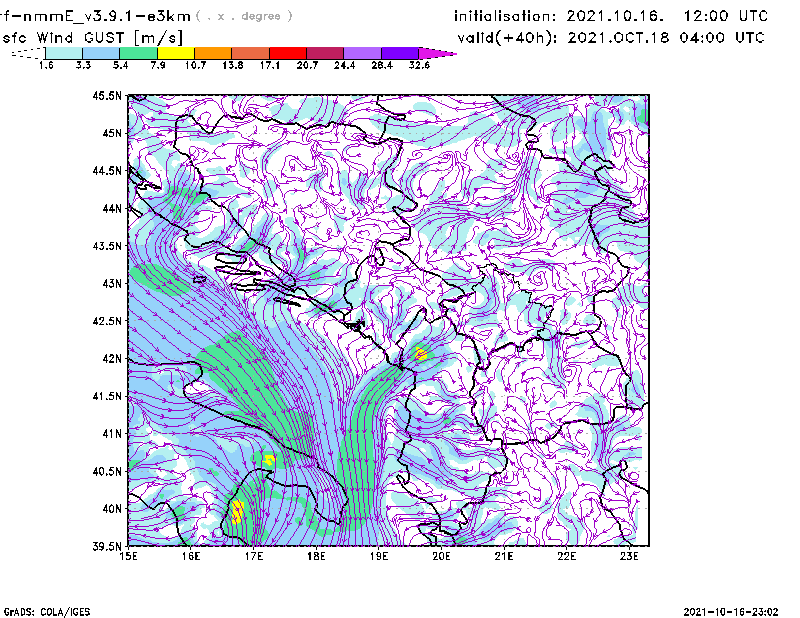
Task: Click the salmon 13.8–17.1 legend swatch
Action: tap(251, 53)
